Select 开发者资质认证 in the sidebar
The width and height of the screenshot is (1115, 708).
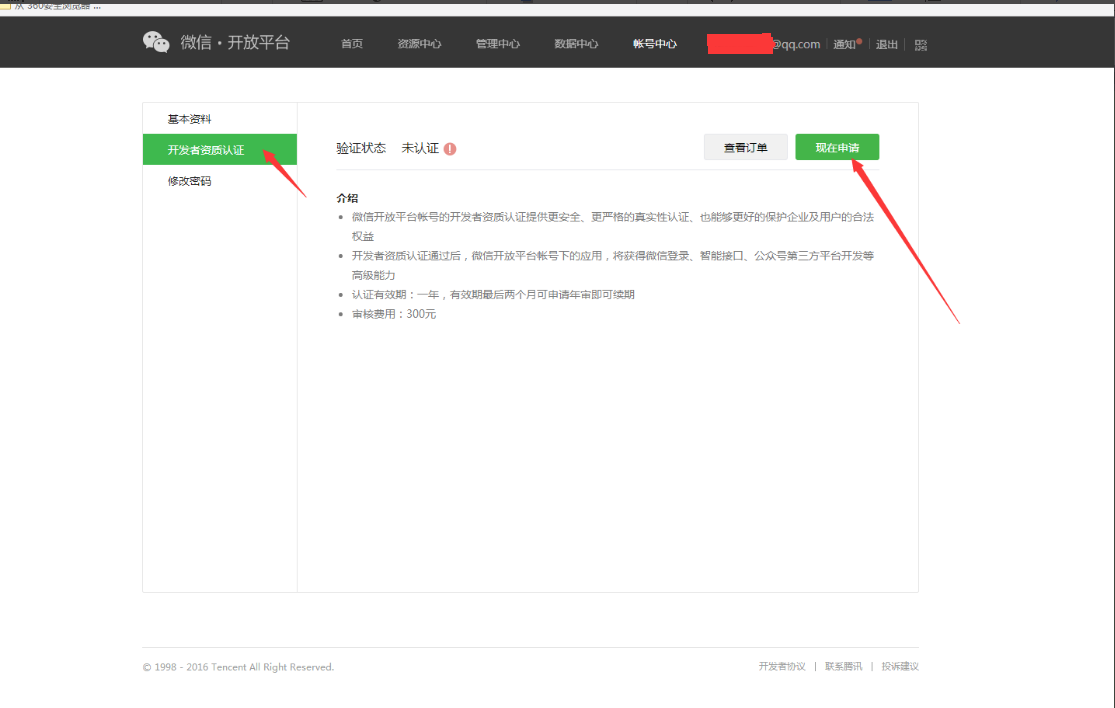[220, 149]
